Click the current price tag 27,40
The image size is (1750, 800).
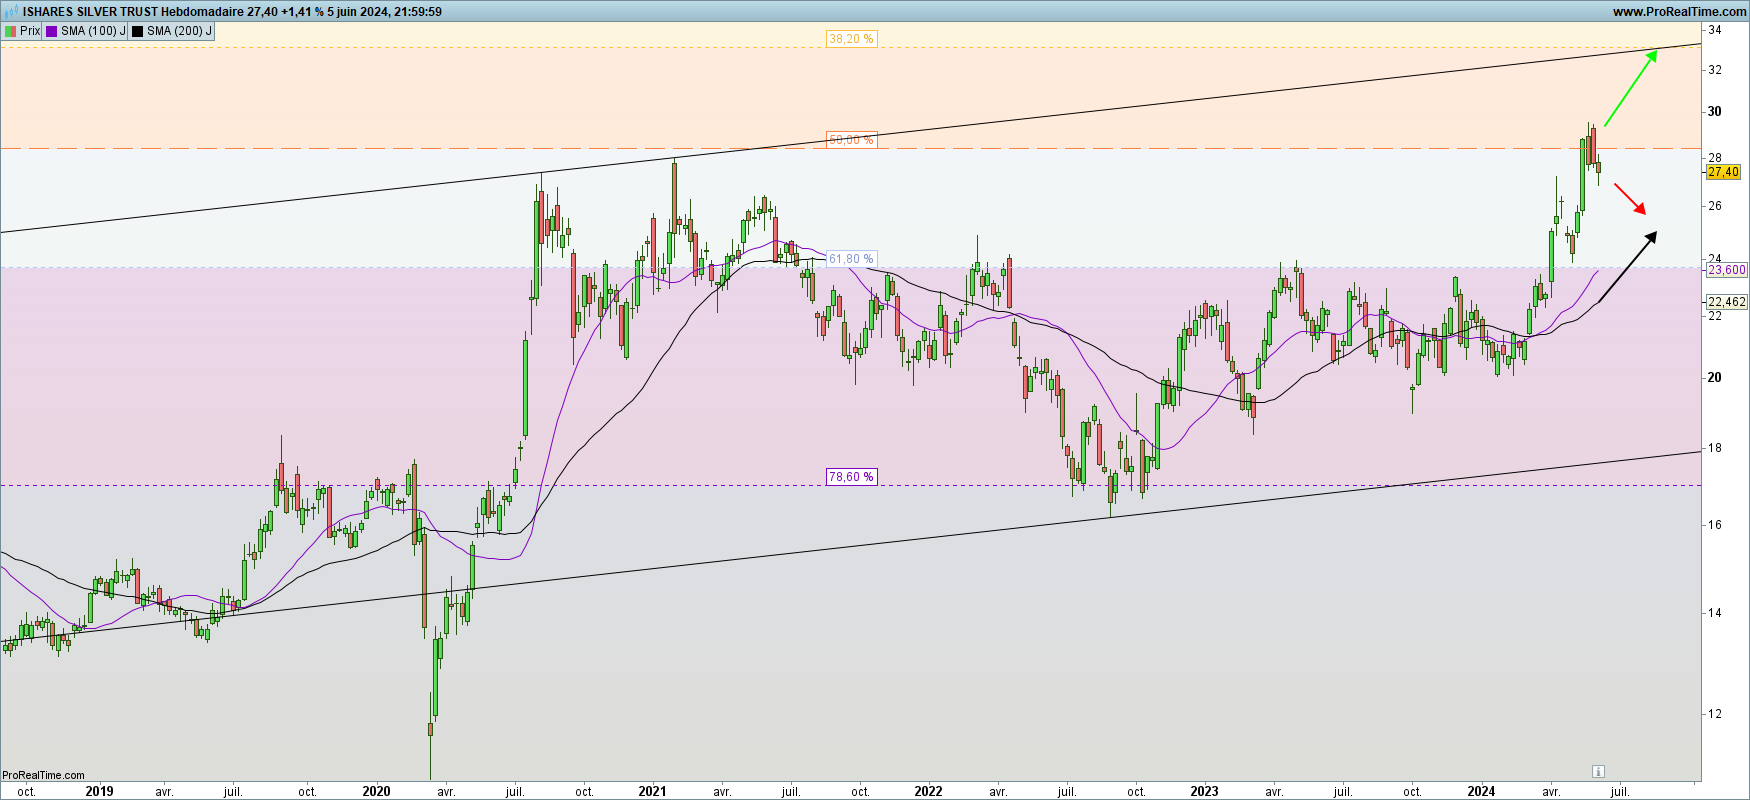[x=1723, y=172]
